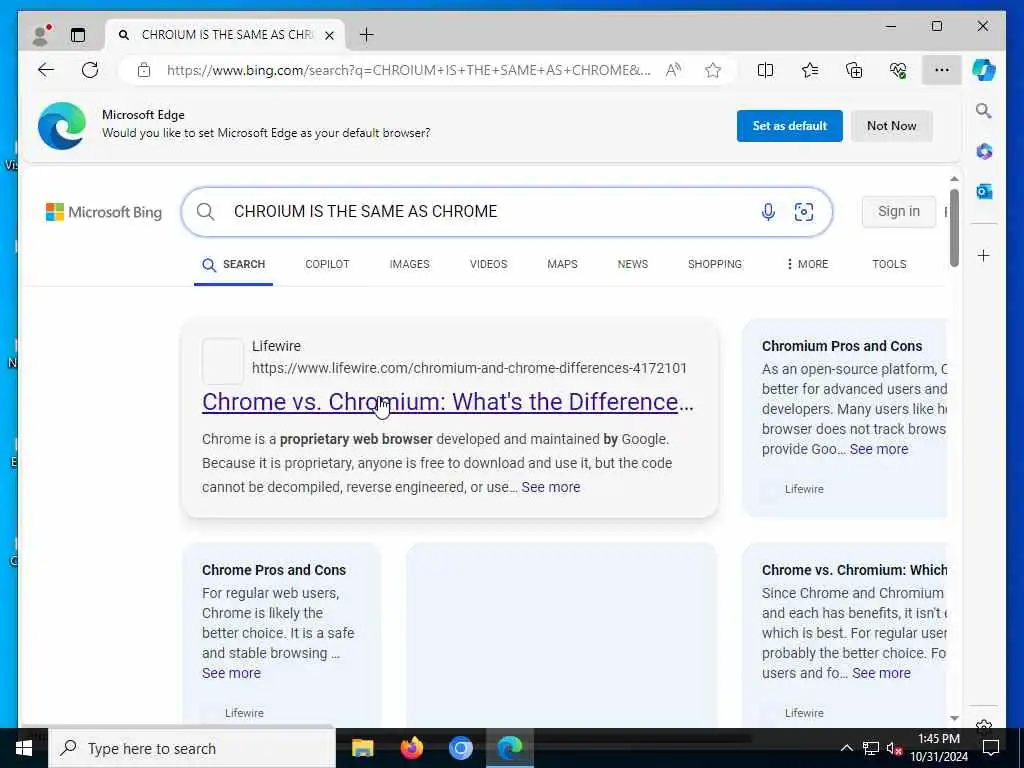
Task: Add a sidebar app with plus
Action: pyautogui.click(x=984, y=255)
